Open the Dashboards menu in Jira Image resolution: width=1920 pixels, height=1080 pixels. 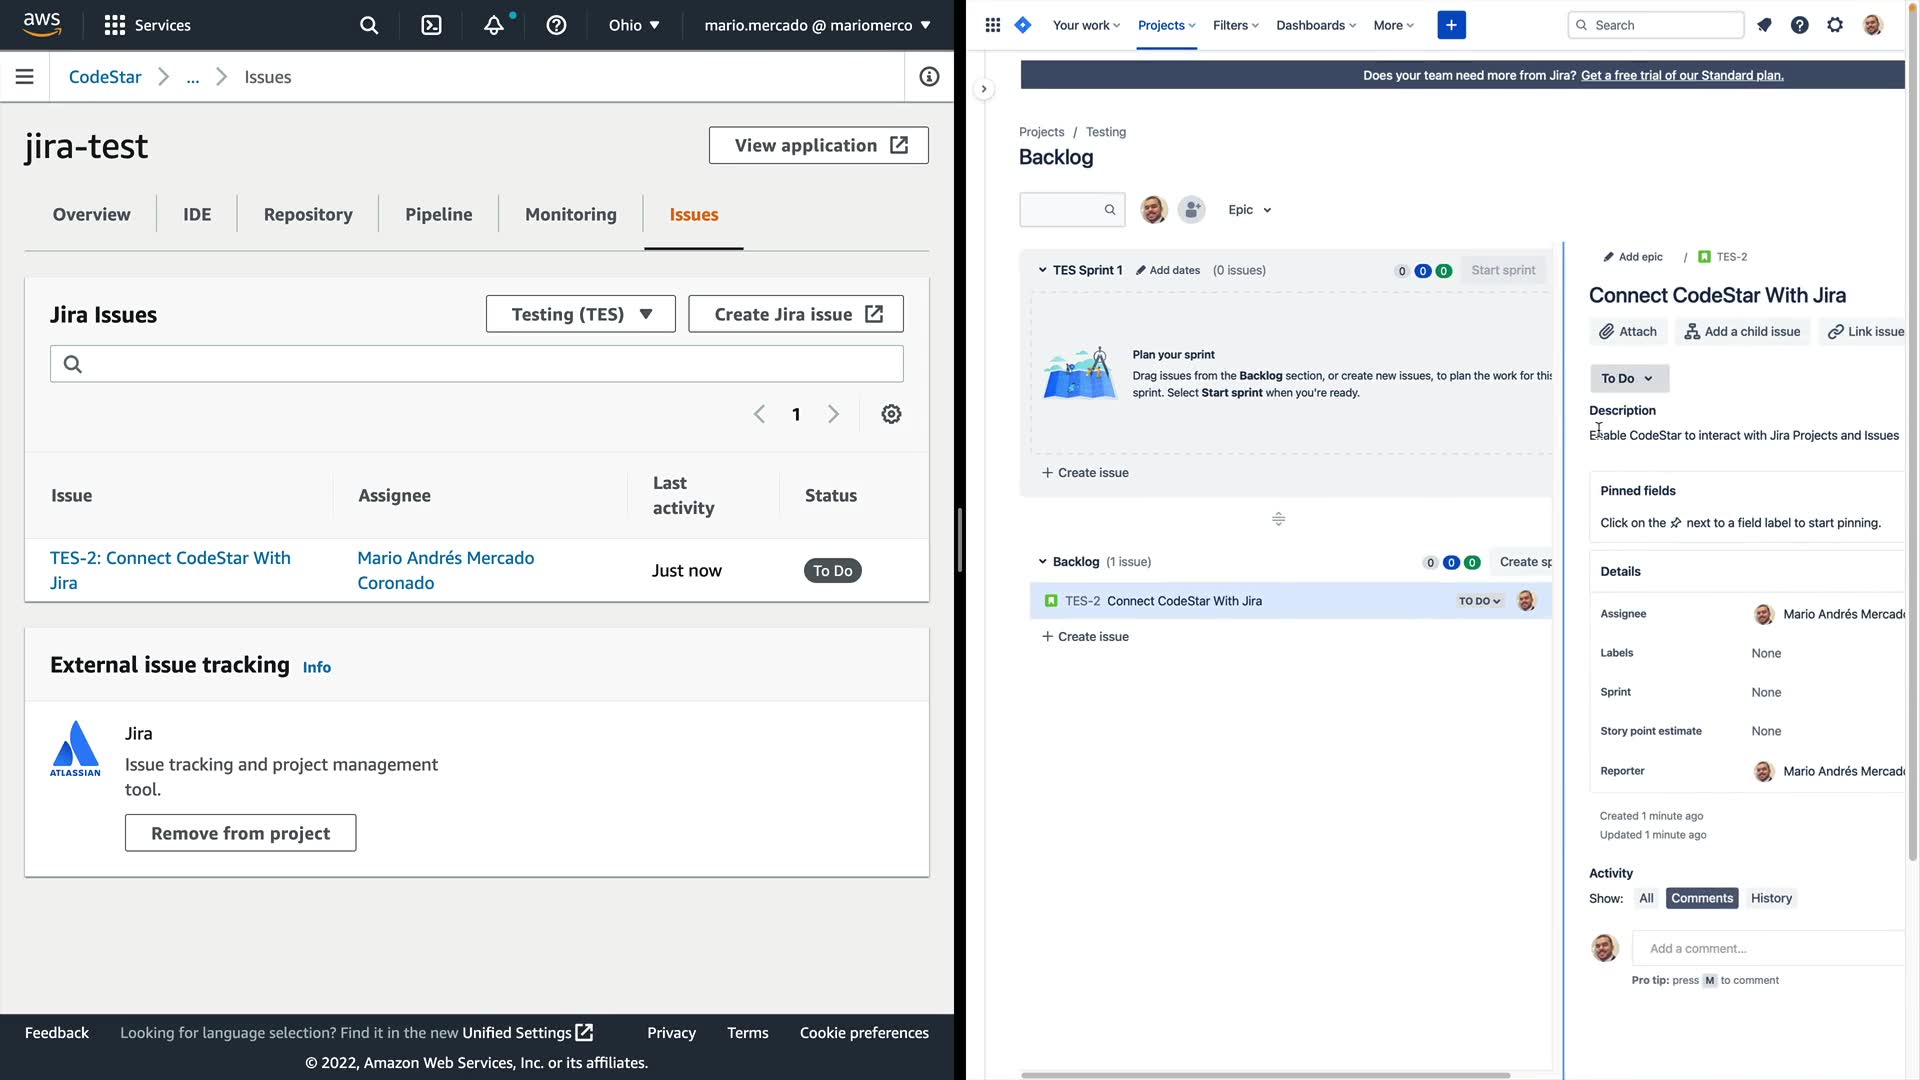point(1315,25)
